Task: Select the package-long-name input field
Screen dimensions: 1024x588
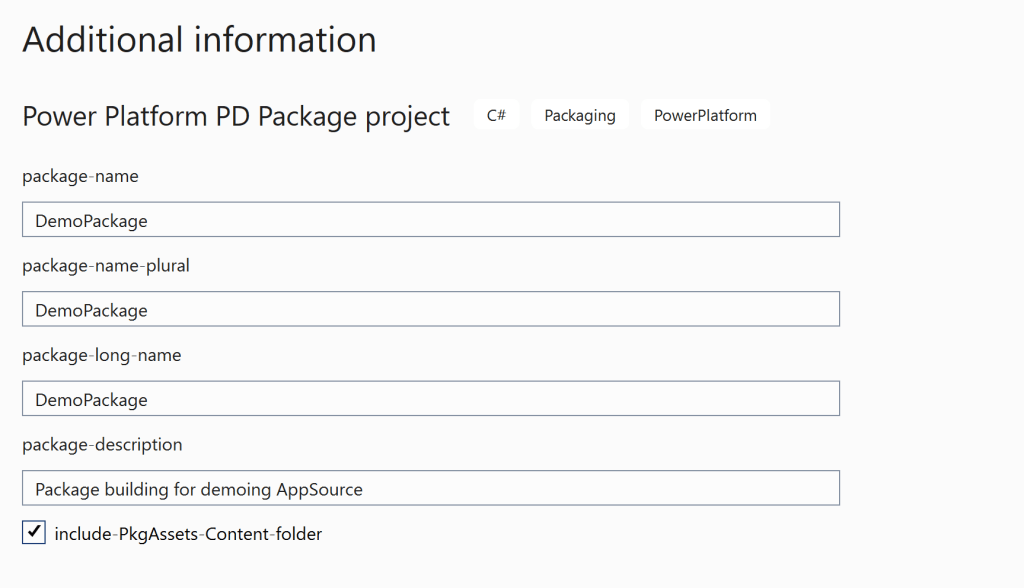Action: coord(430,399)
